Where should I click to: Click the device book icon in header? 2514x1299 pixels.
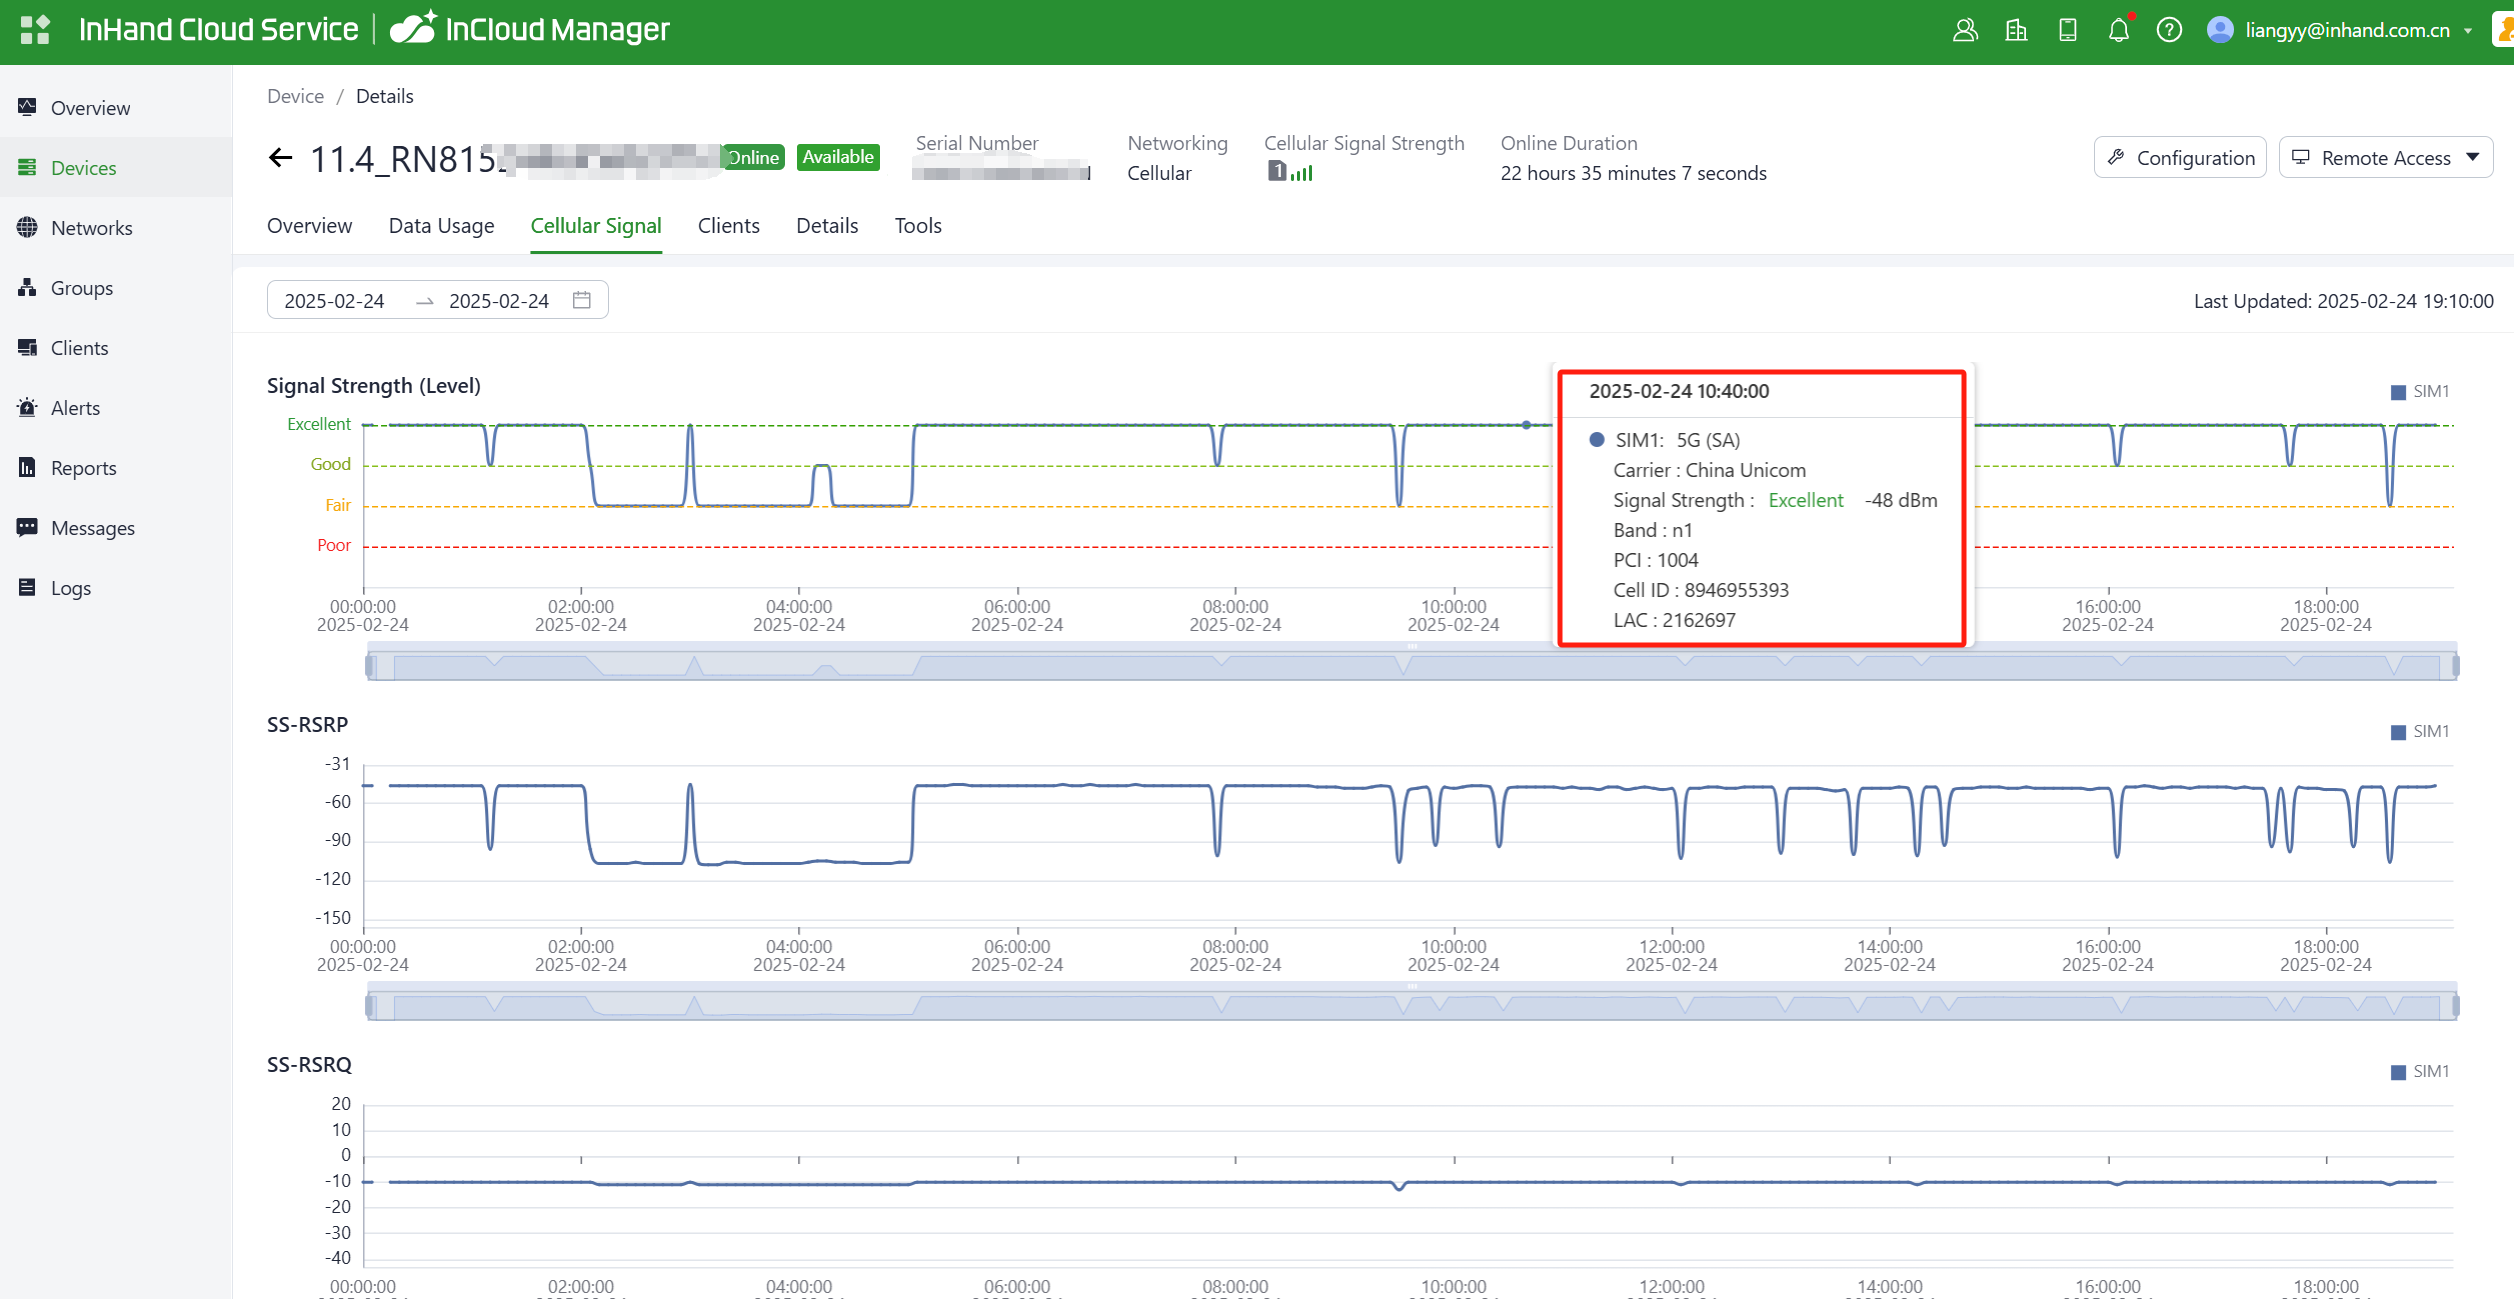pos(2067,30)
